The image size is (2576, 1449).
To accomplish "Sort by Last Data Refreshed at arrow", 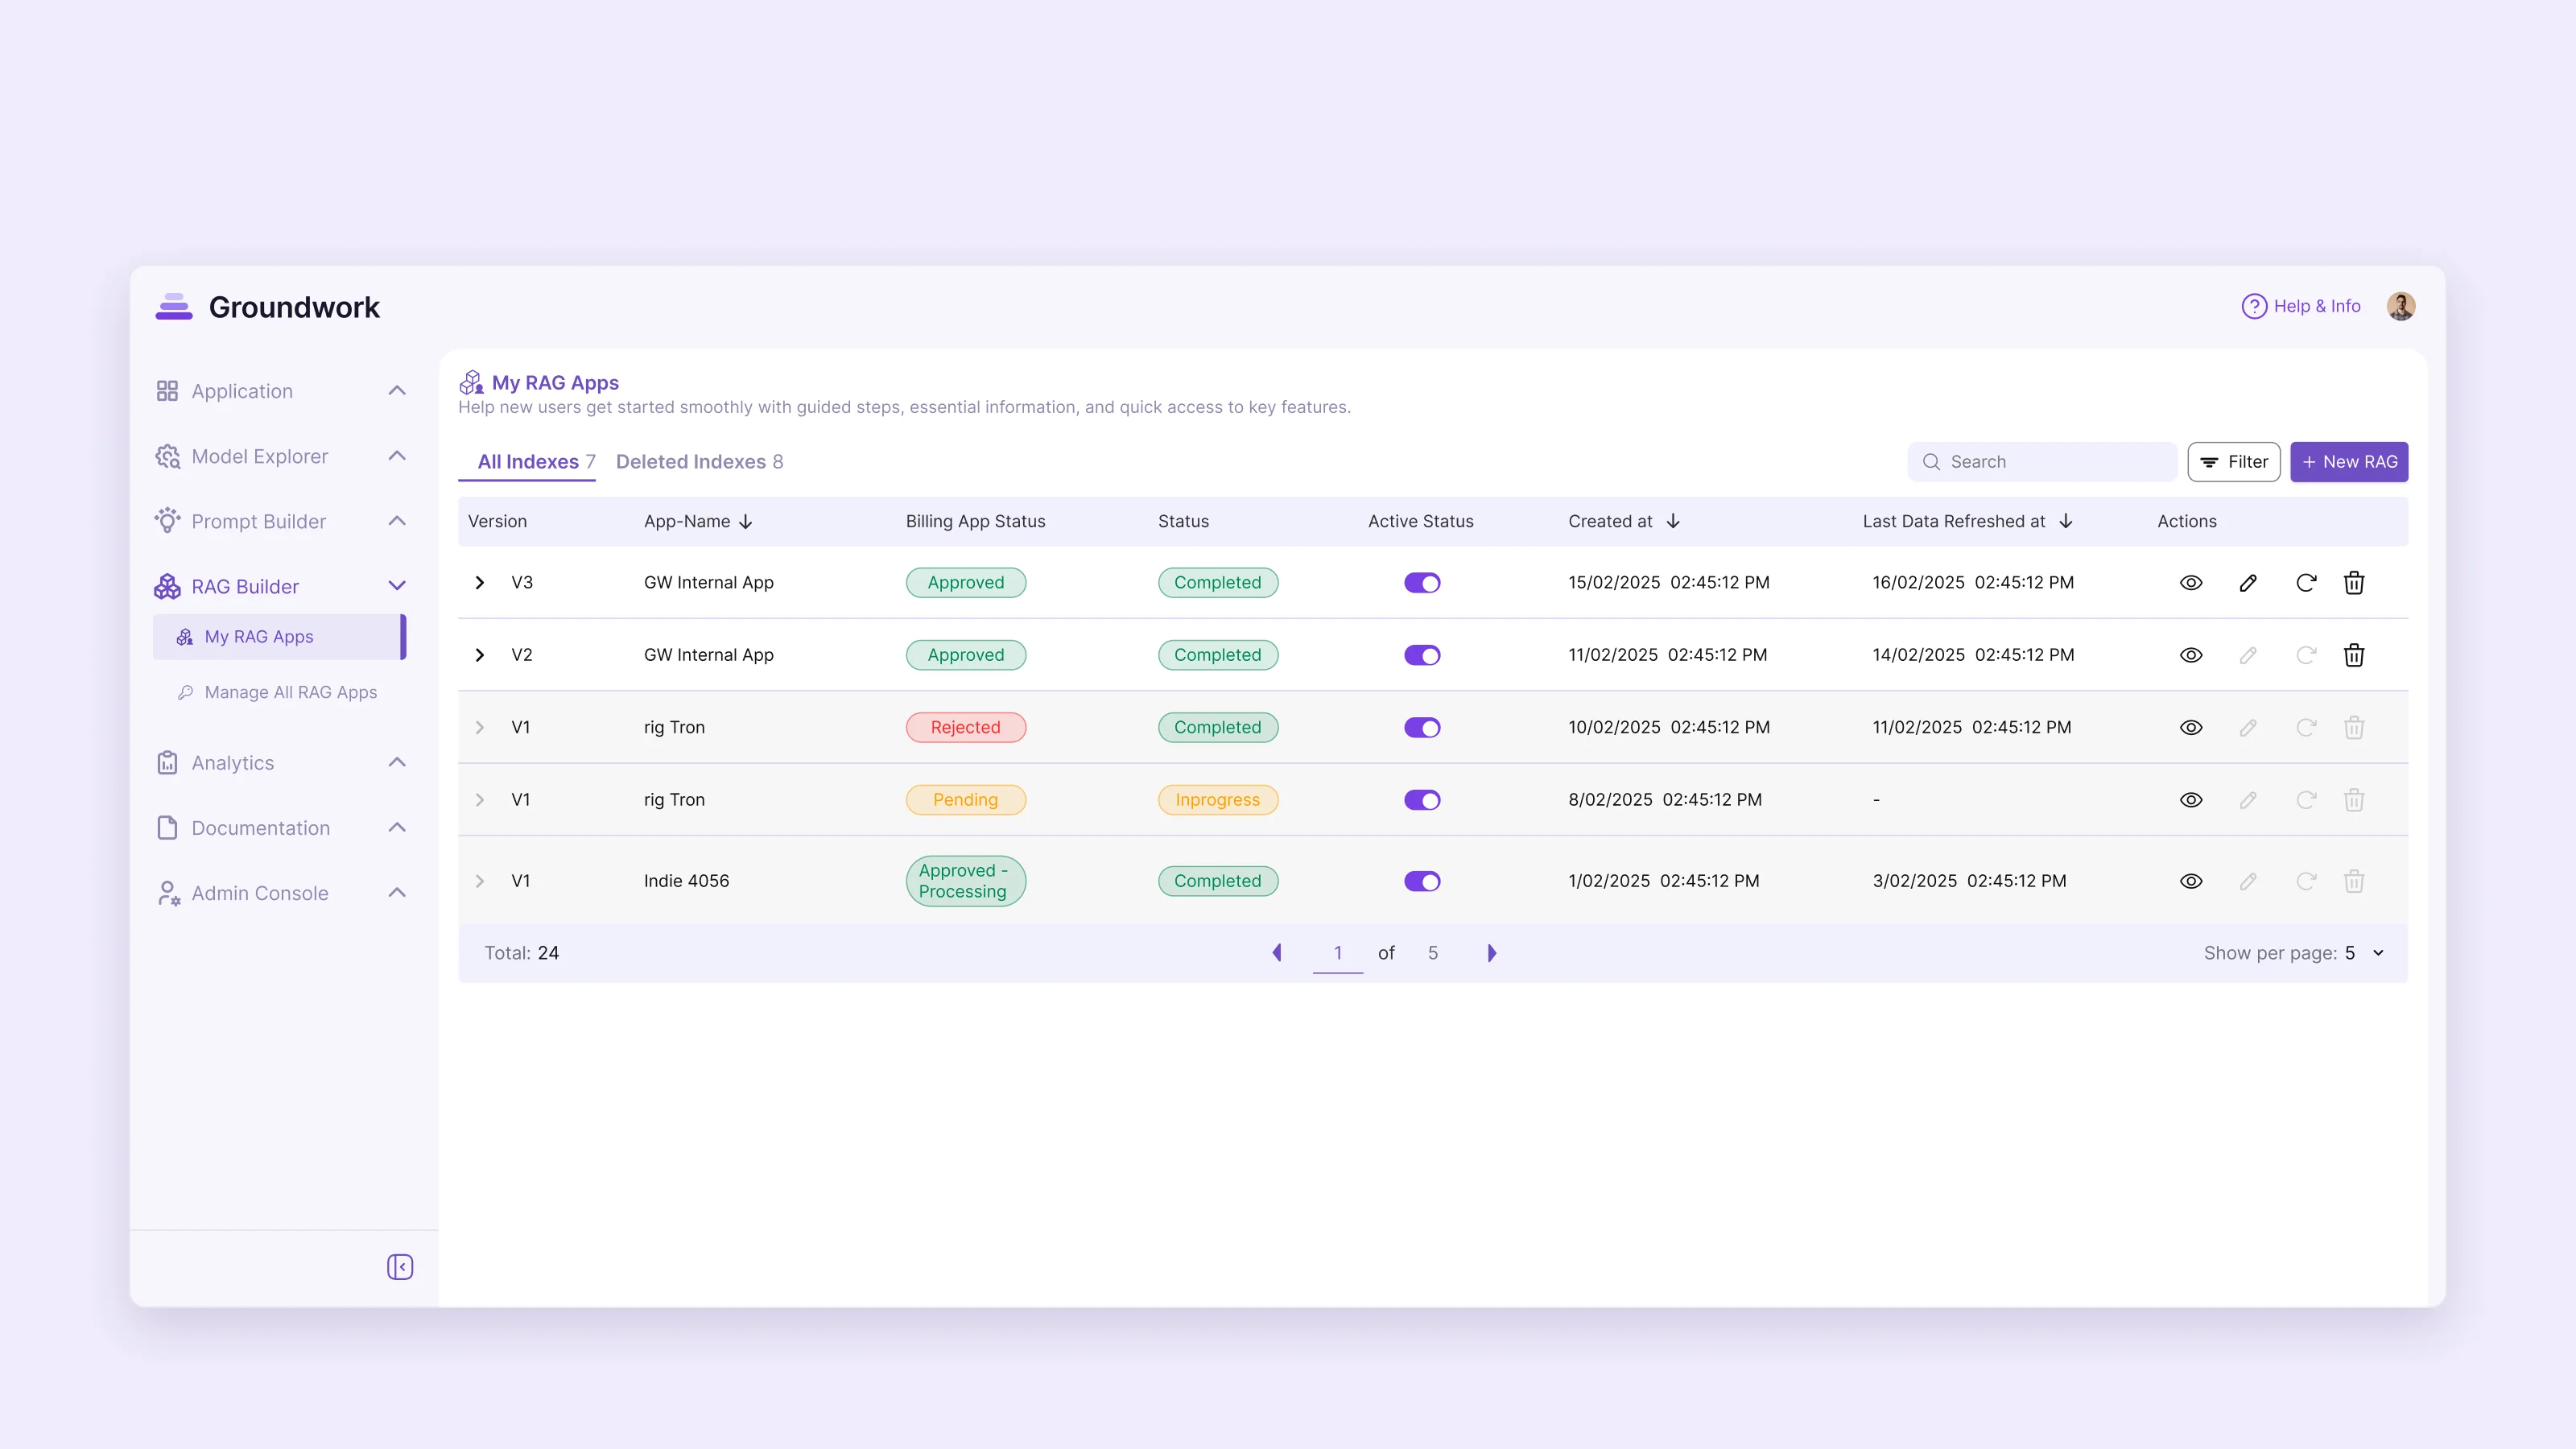I will pyautogui.click(x=2066, y=521).
